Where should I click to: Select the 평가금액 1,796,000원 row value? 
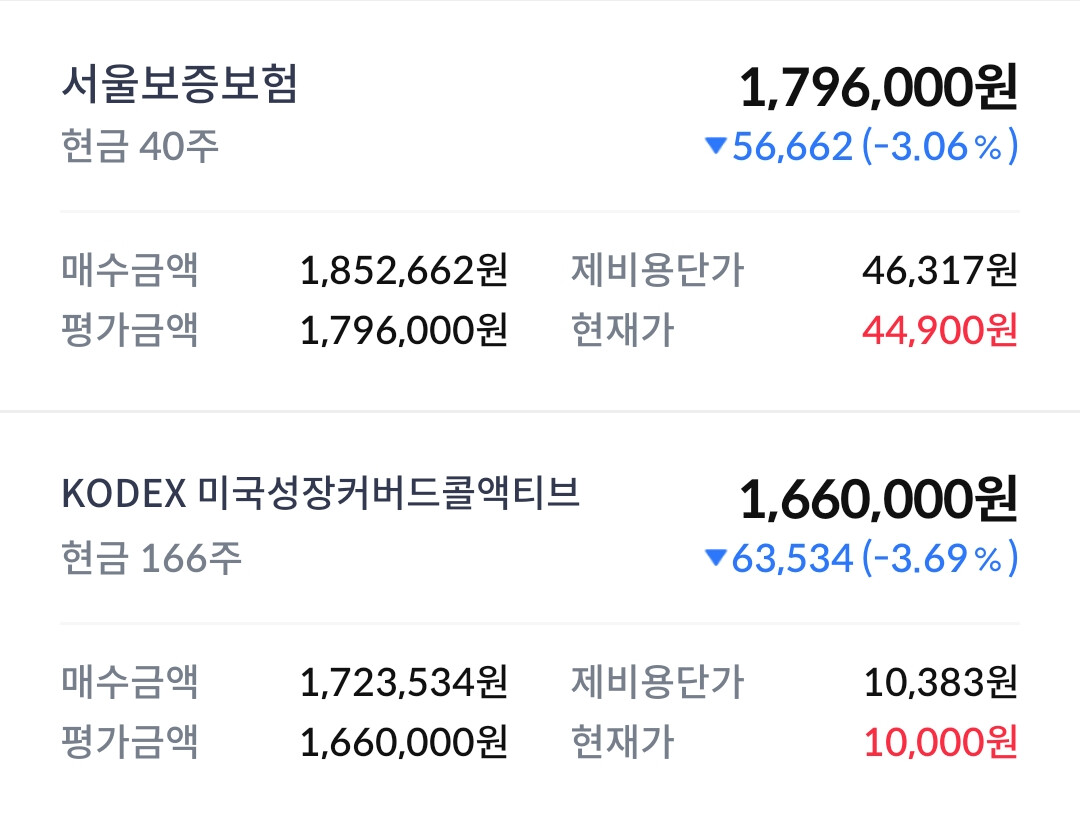[x=404, y=330]
